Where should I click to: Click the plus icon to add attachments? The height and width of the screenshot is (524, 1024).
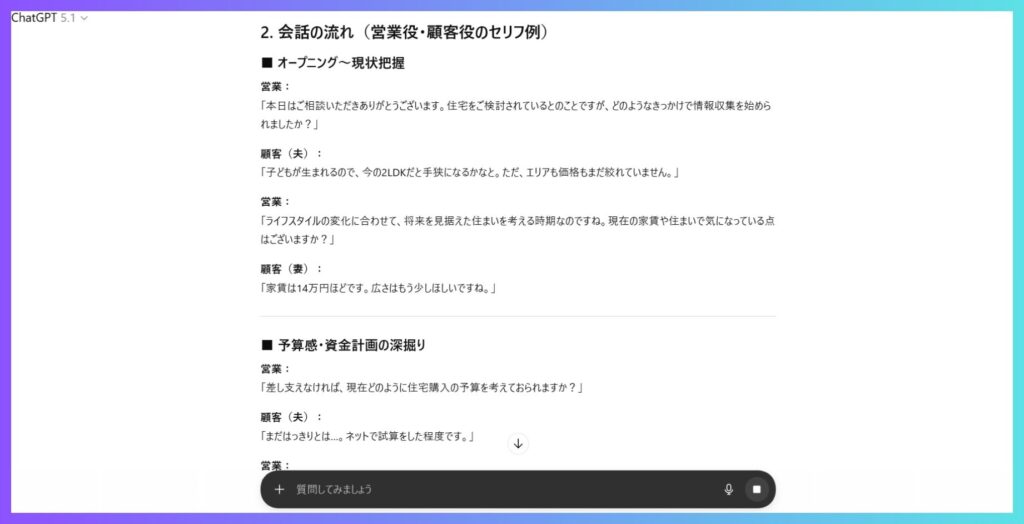(279, 489)
